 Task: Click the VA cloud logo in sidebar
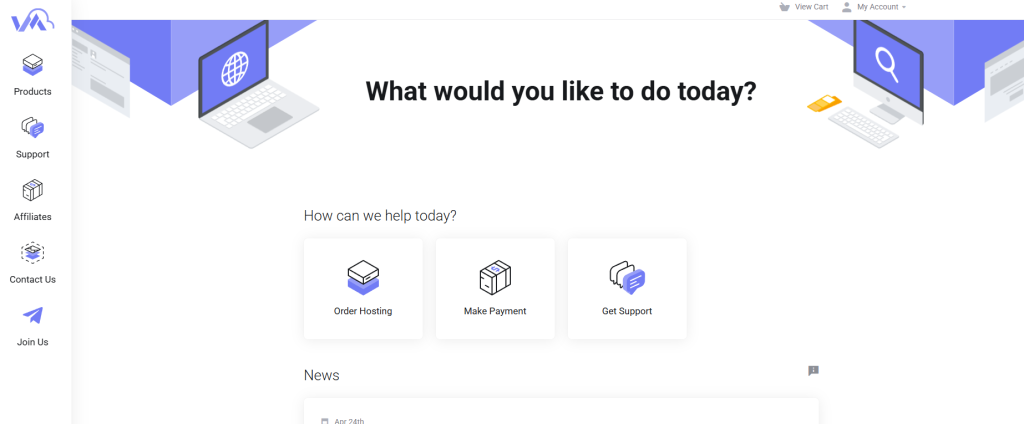pyautogui.click(x=32, y=22)
